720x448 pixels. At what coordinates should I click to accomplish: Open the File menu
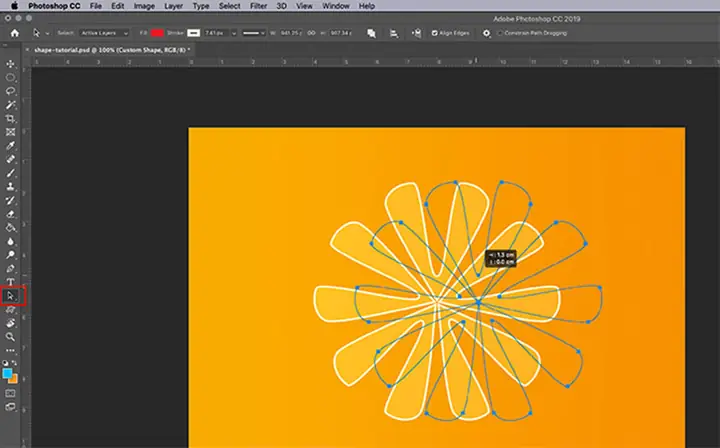pos(96,6)
